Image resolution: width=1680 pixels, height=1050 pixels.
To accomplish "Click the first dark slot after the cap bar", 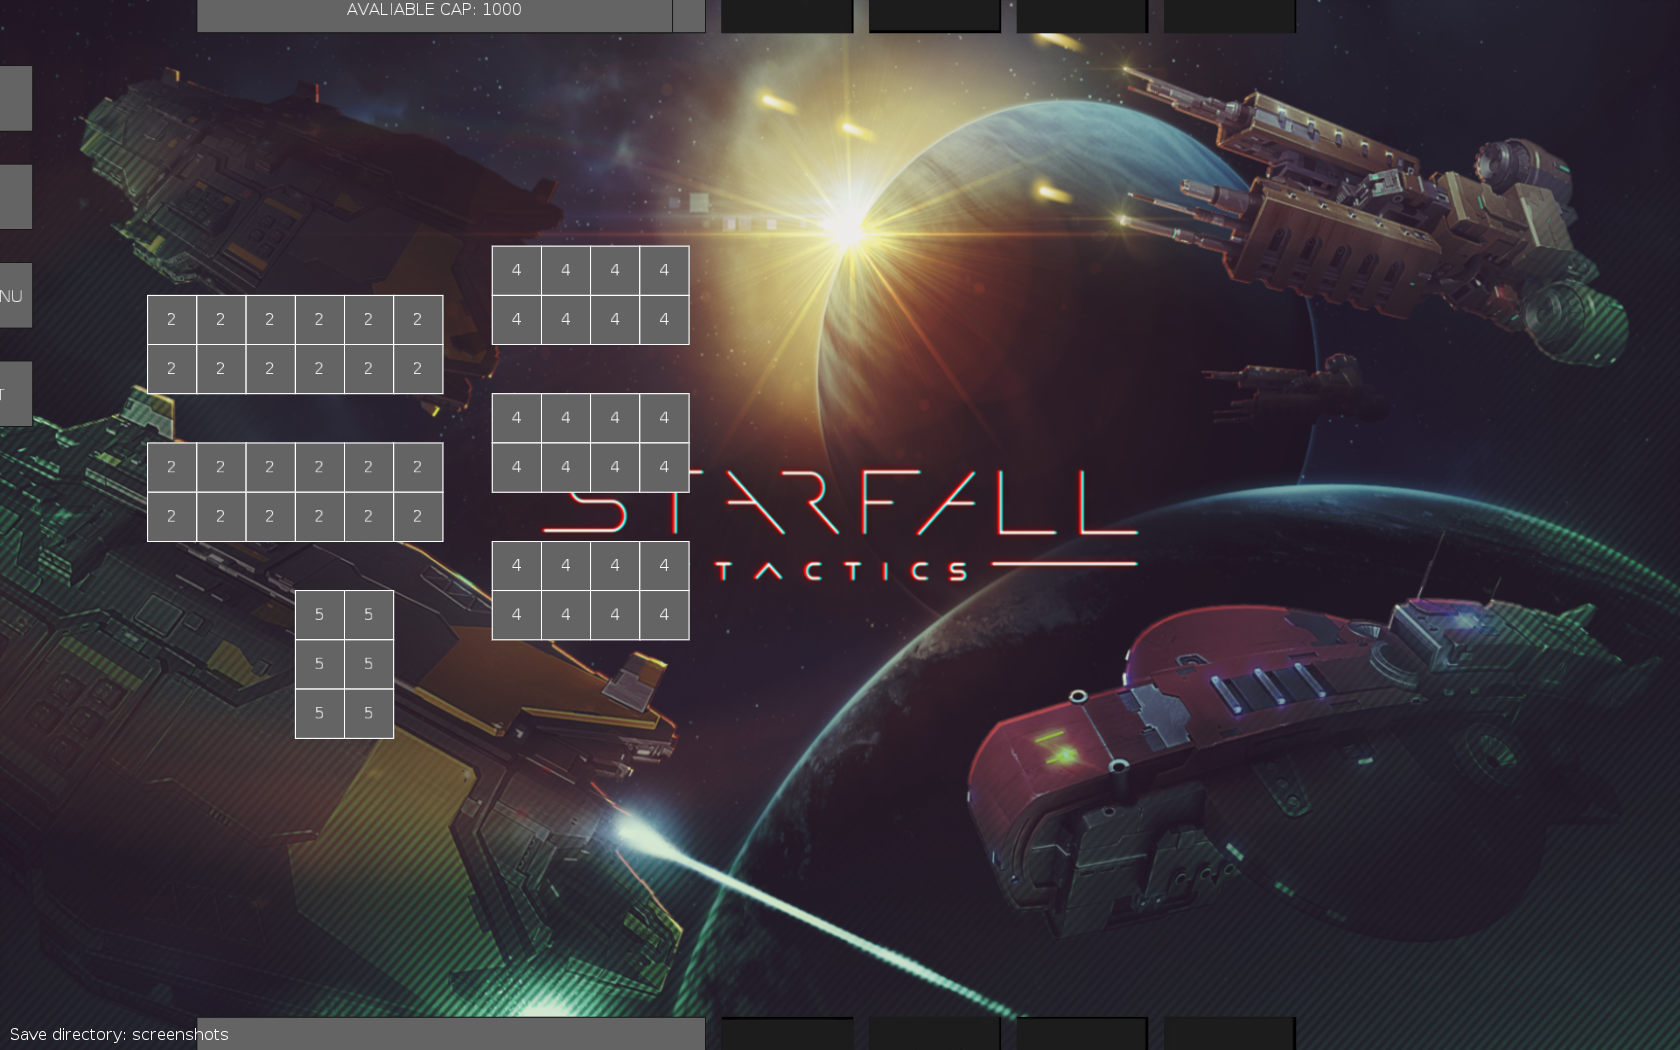I will pyautogui.click(x=787, y=15).
